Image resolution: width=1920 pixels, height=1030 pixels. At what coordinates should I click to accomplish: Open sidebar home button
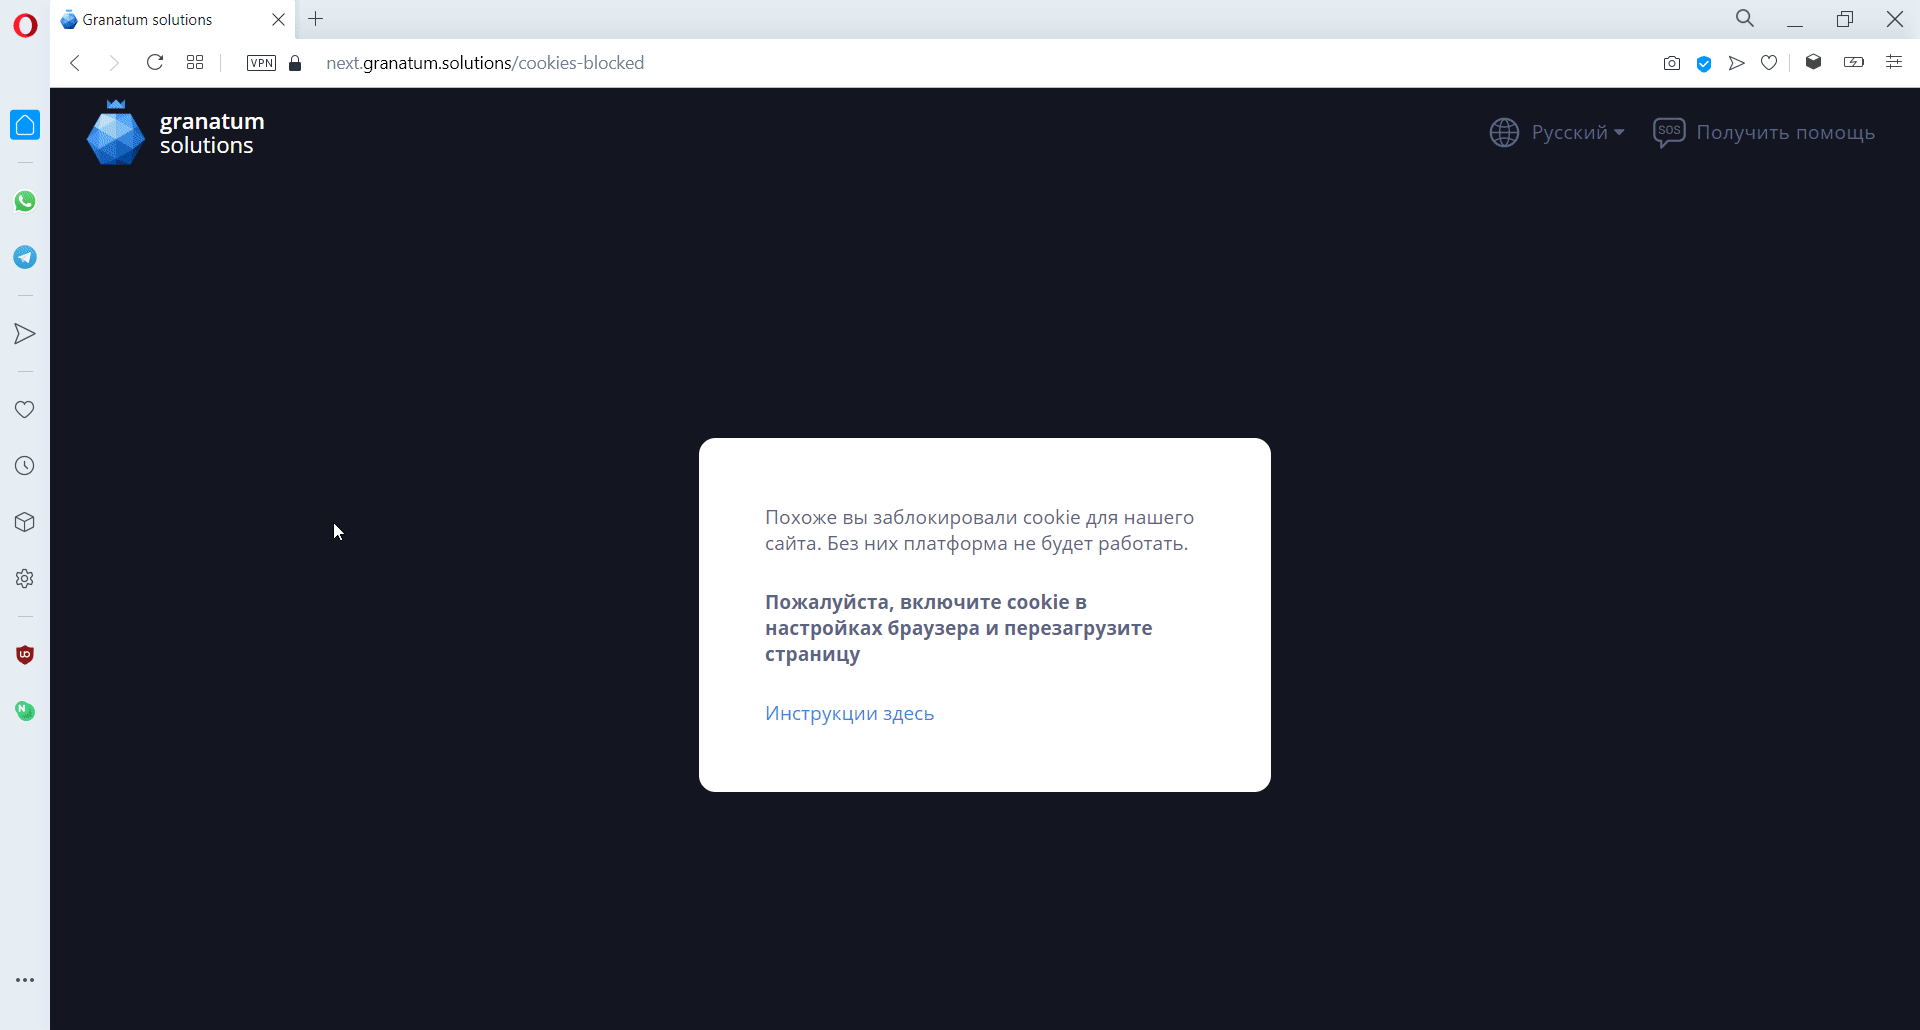click(25, 125)
